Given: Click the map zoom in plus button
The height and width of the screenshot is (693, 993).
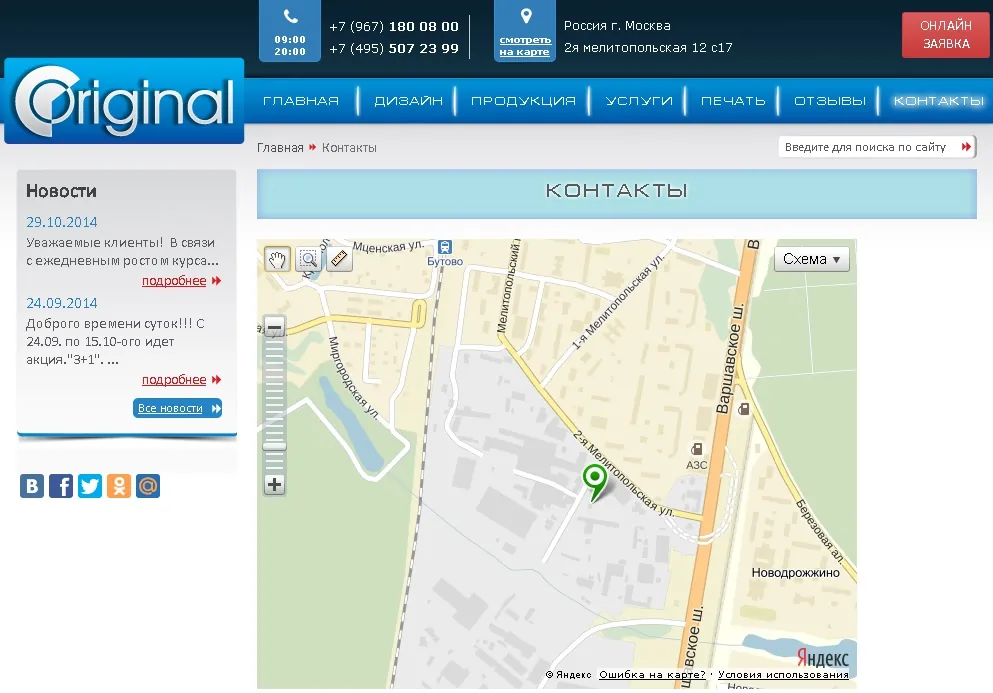Looking at the screenshot, I should coord(274,485).
